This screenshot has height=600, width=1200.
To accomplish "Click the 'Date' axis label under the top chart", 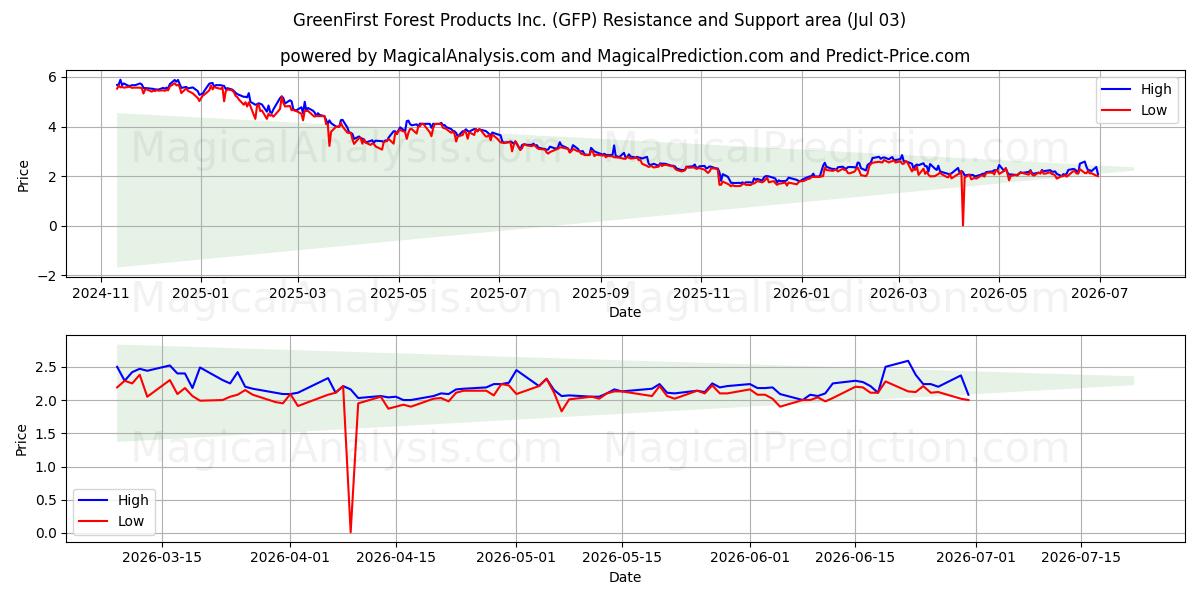I will [625, 313].
